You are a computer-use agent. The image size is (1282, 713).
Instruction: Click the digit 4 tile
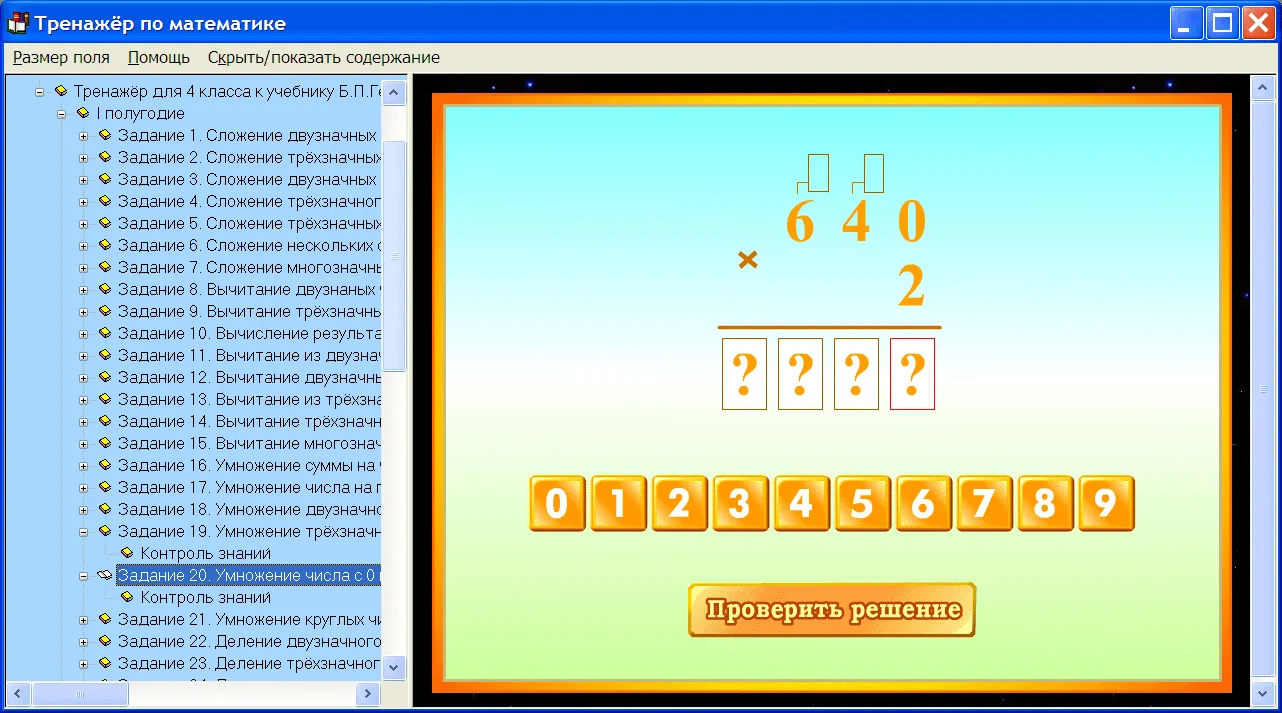pos(801,503)
